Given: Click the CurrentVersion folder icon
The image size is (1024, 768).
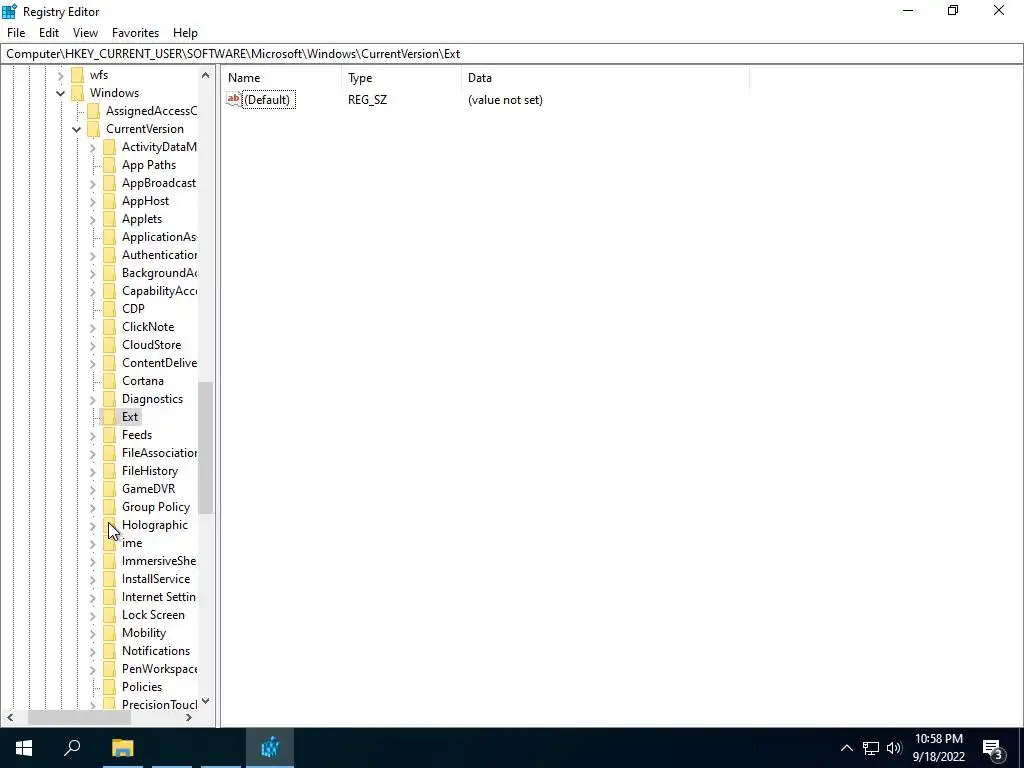Looking at the screenshot, I should (93, 129).
